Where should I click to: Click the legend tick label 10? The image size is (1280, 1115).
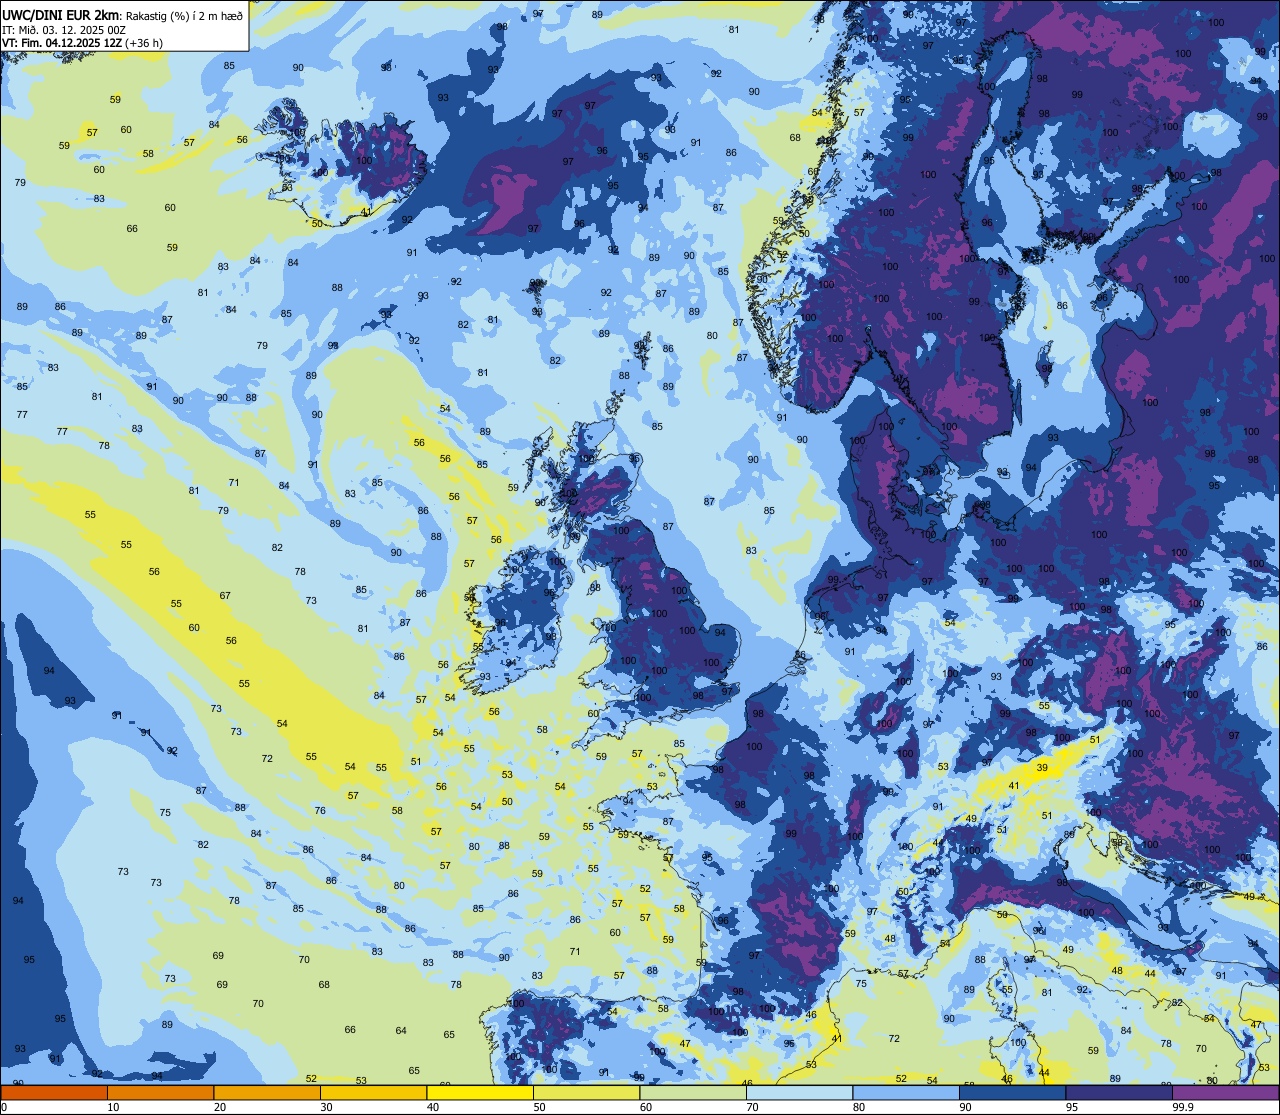click(x=113, y=1107)
